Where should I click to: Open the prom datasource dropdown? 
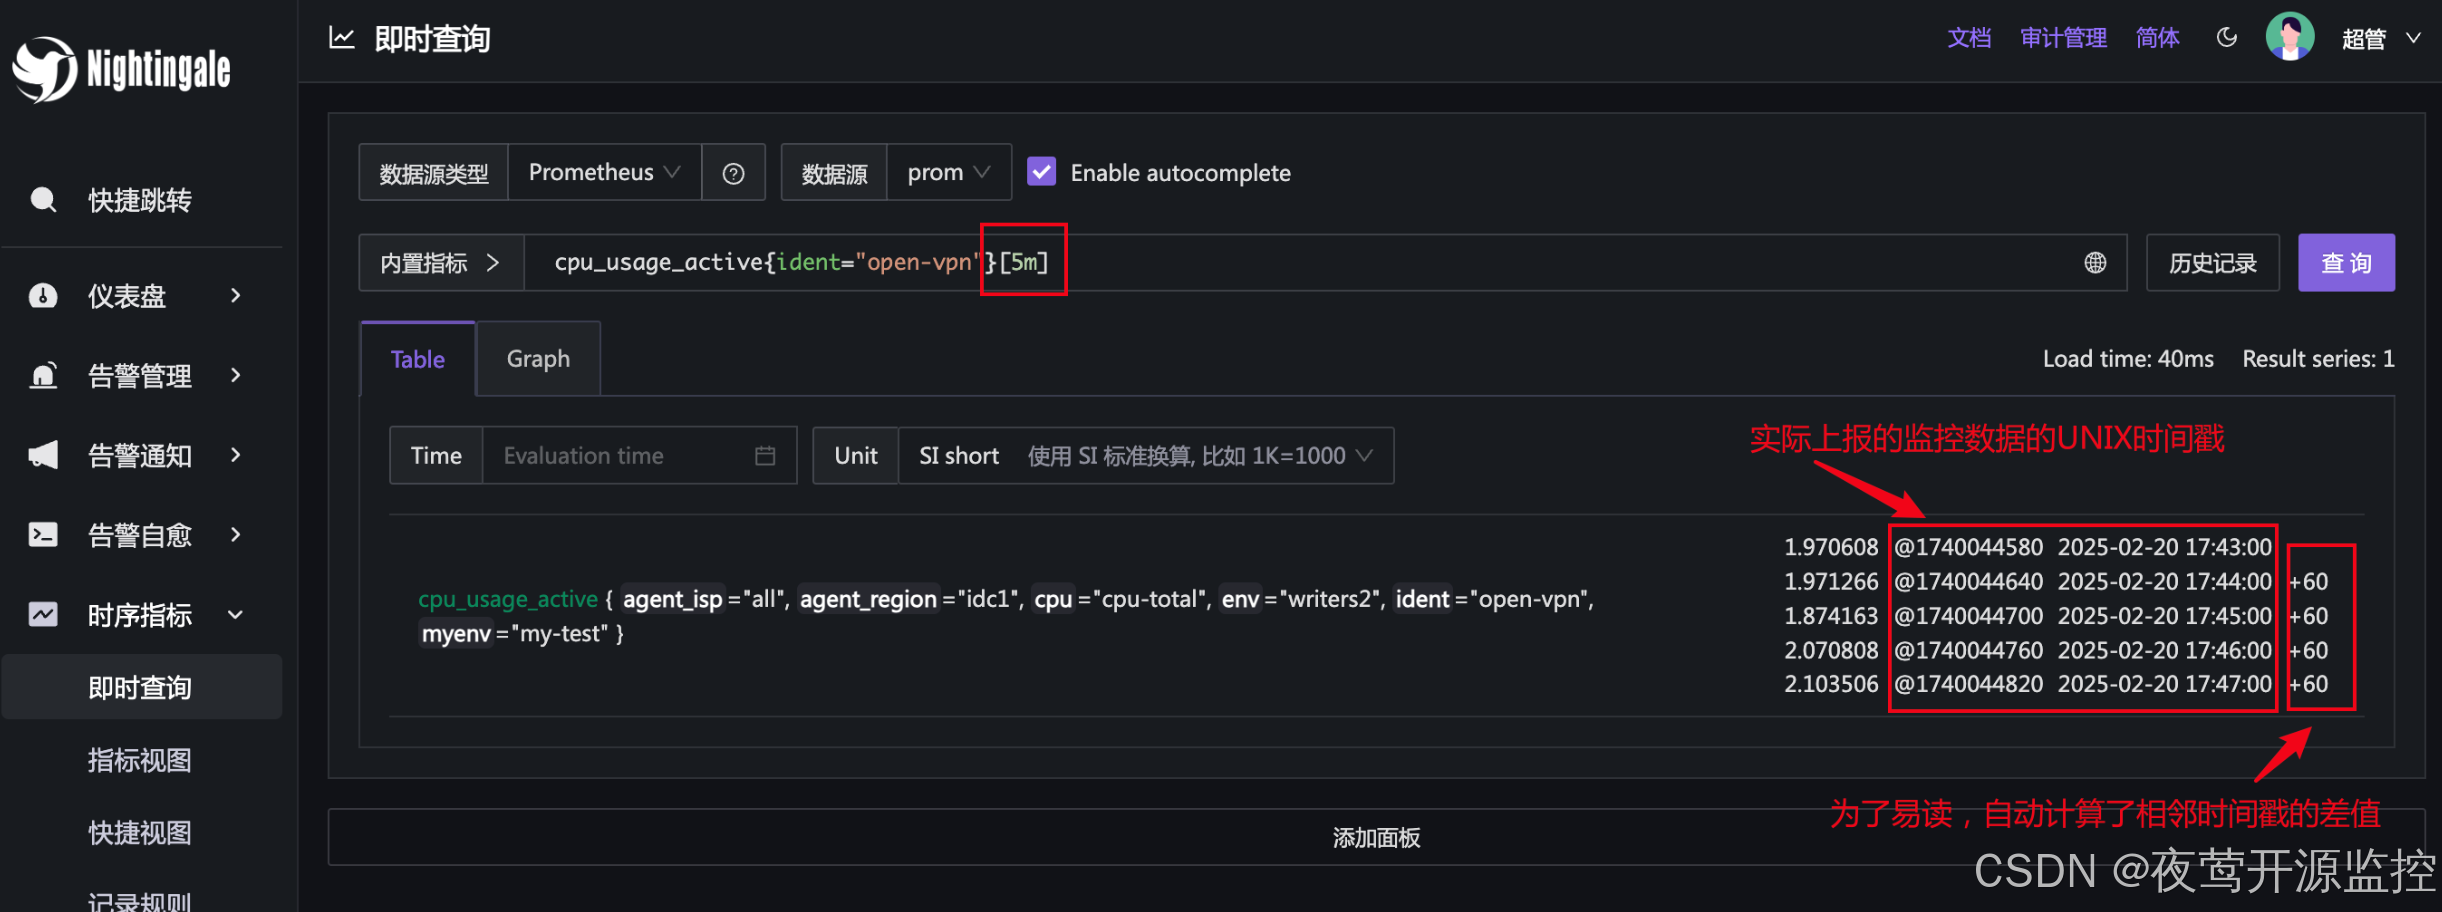tap(948, 173)
